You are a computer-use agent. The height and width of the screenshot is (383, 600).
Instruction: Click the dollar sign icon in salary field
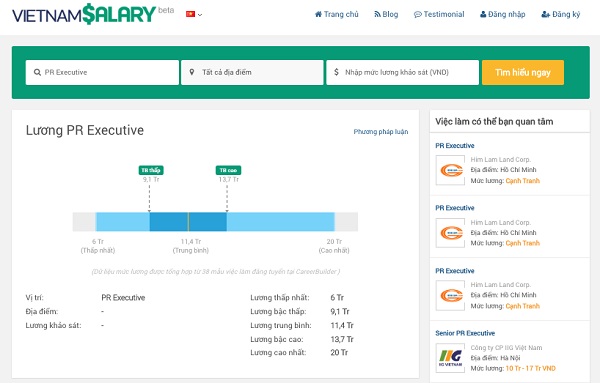click(x=336, y=72)
